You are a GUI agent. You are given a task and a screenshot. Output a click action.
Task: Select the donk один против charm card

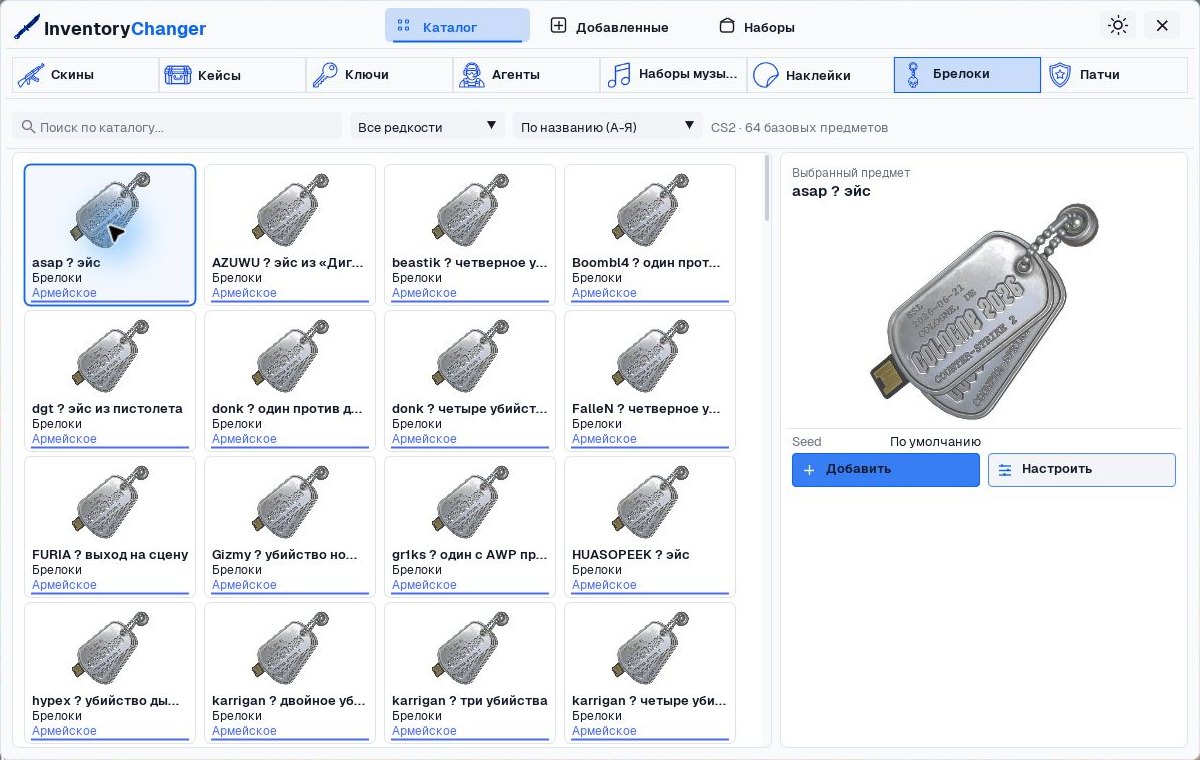tap(290, 381)
